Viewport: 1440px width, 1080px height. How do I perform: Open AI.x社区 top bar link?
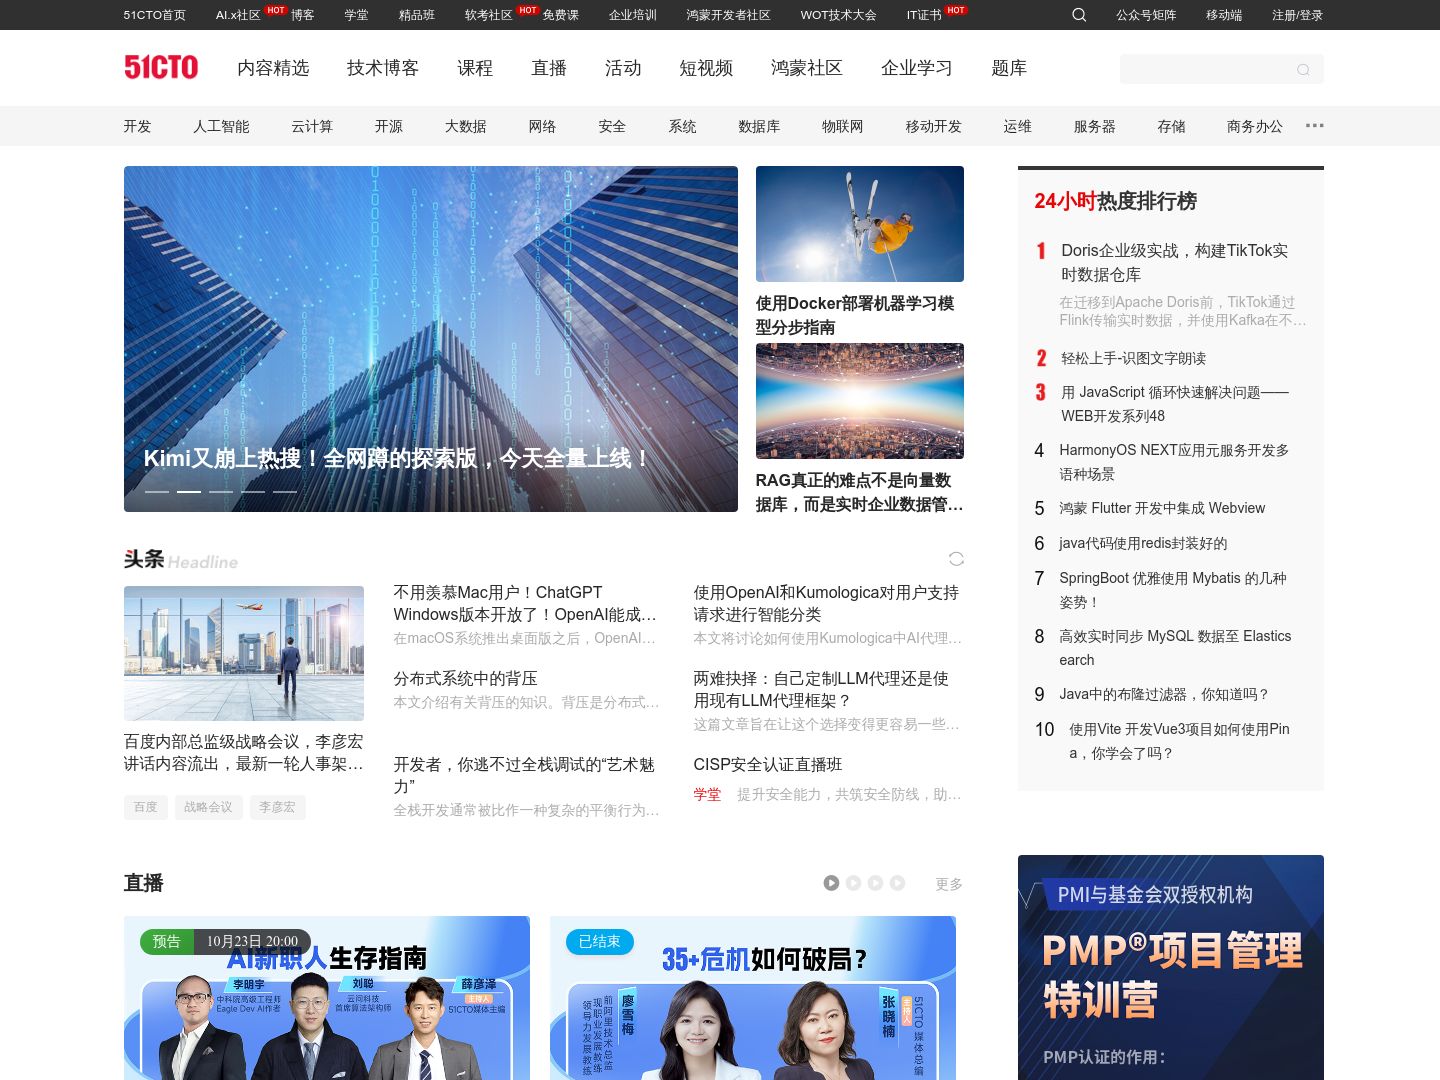point(238,15)
